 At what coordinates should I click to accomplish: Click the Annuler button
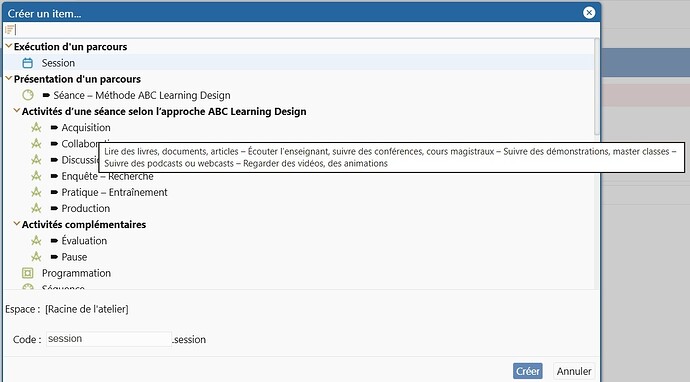tap(574, 371)
